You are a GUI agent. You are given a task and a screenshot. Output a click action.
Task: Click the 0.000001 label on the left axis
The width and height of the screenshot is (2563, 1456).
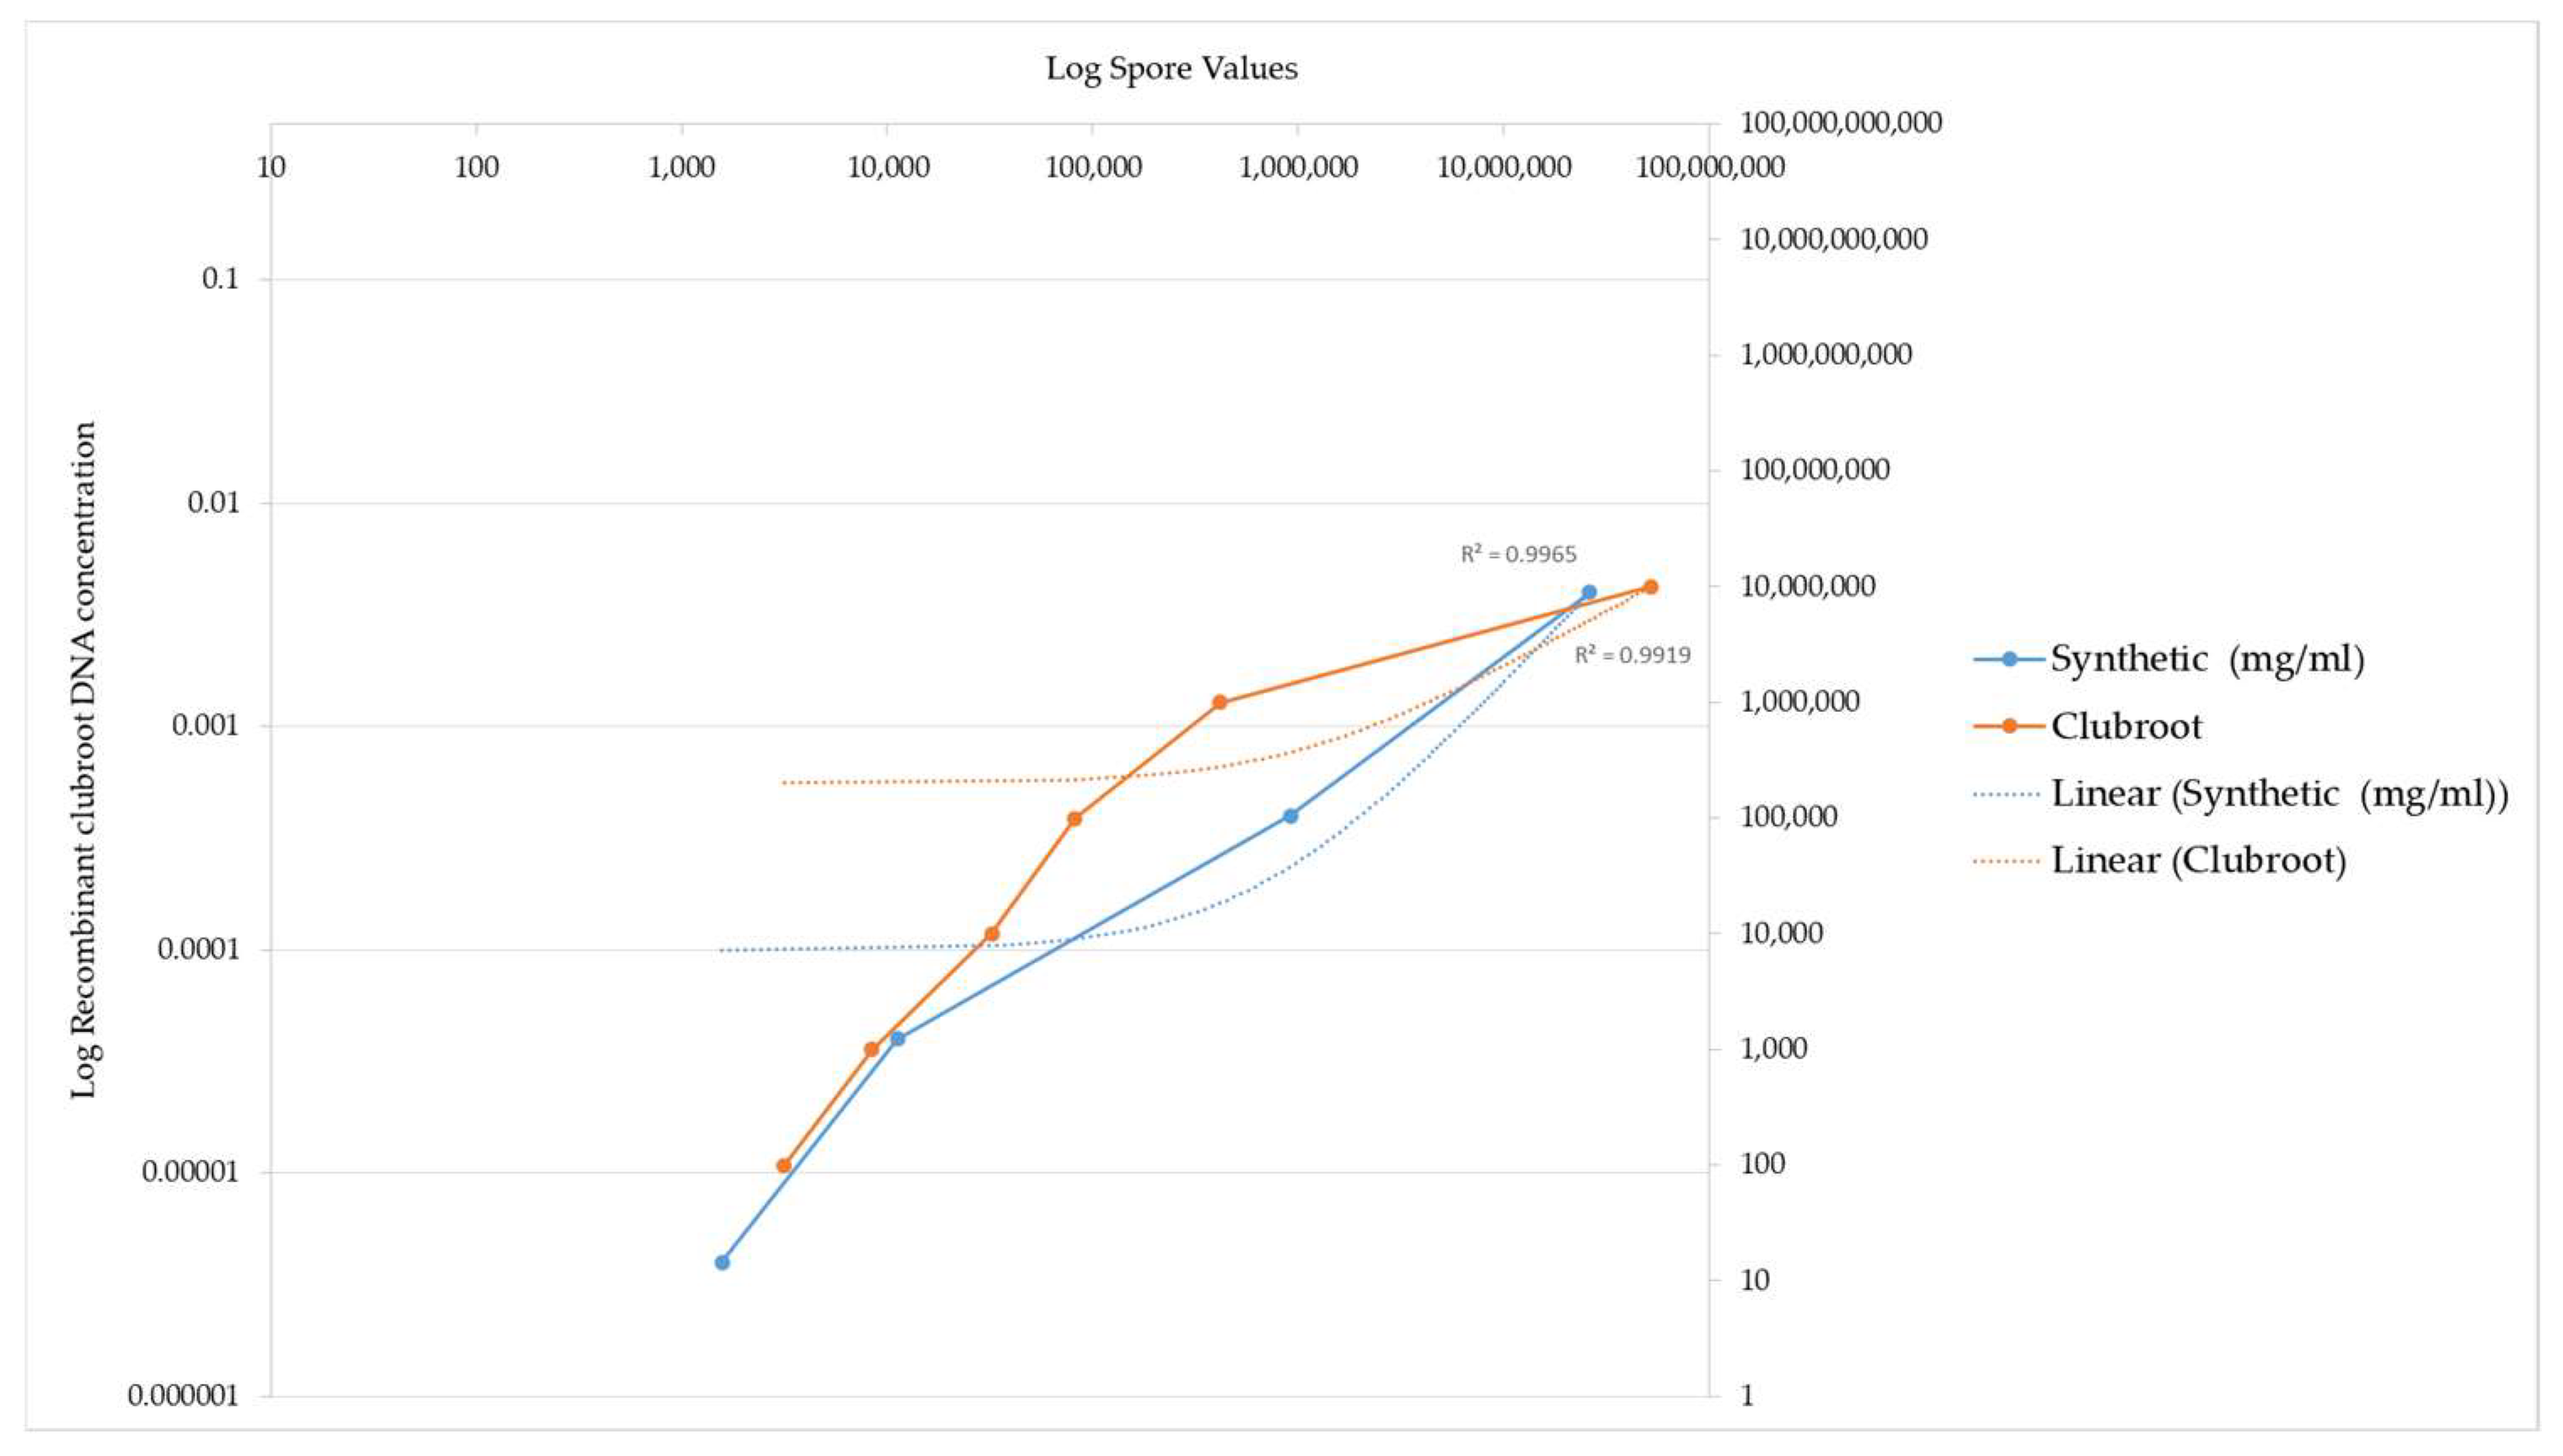tap(184, 1395)
